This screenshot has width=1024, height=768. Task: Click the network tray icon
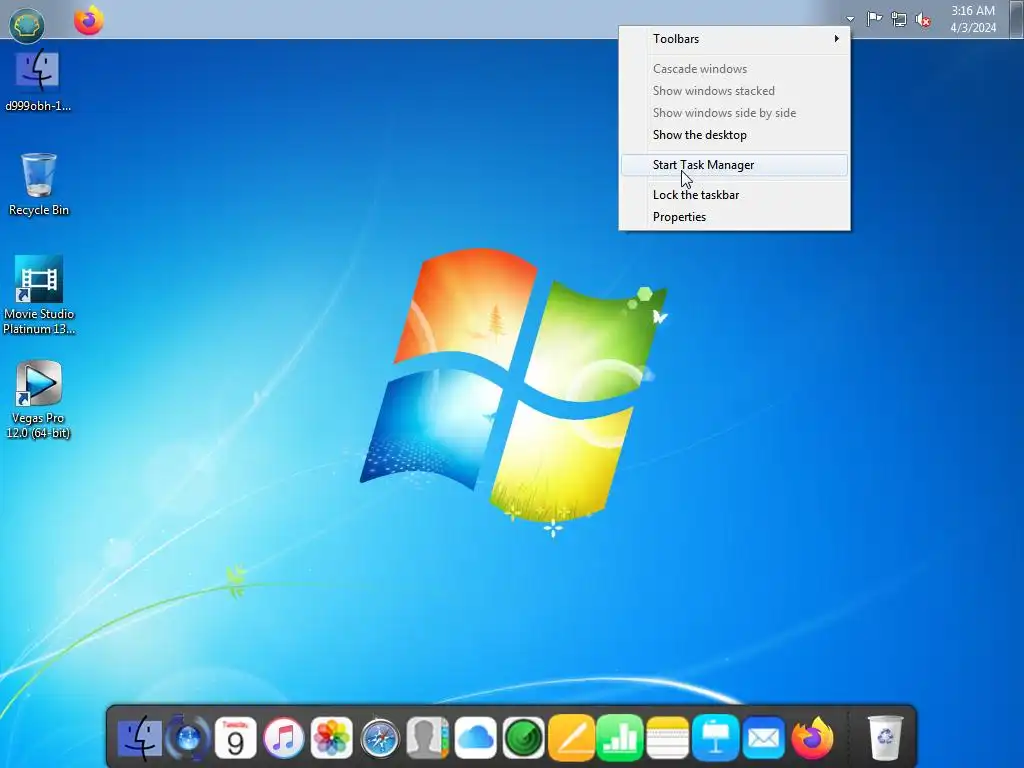(x=899, y=20)
